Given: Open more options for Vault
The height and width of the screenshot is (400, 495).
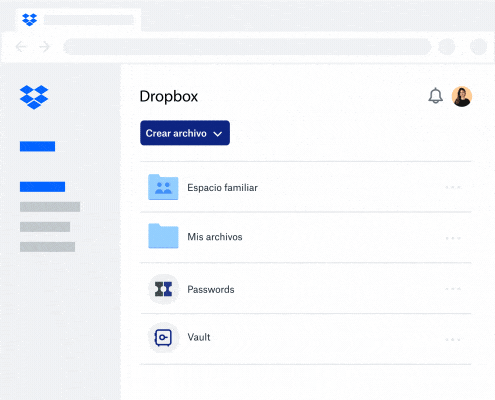Looking at the screenshot, I should tap(453, 340).
